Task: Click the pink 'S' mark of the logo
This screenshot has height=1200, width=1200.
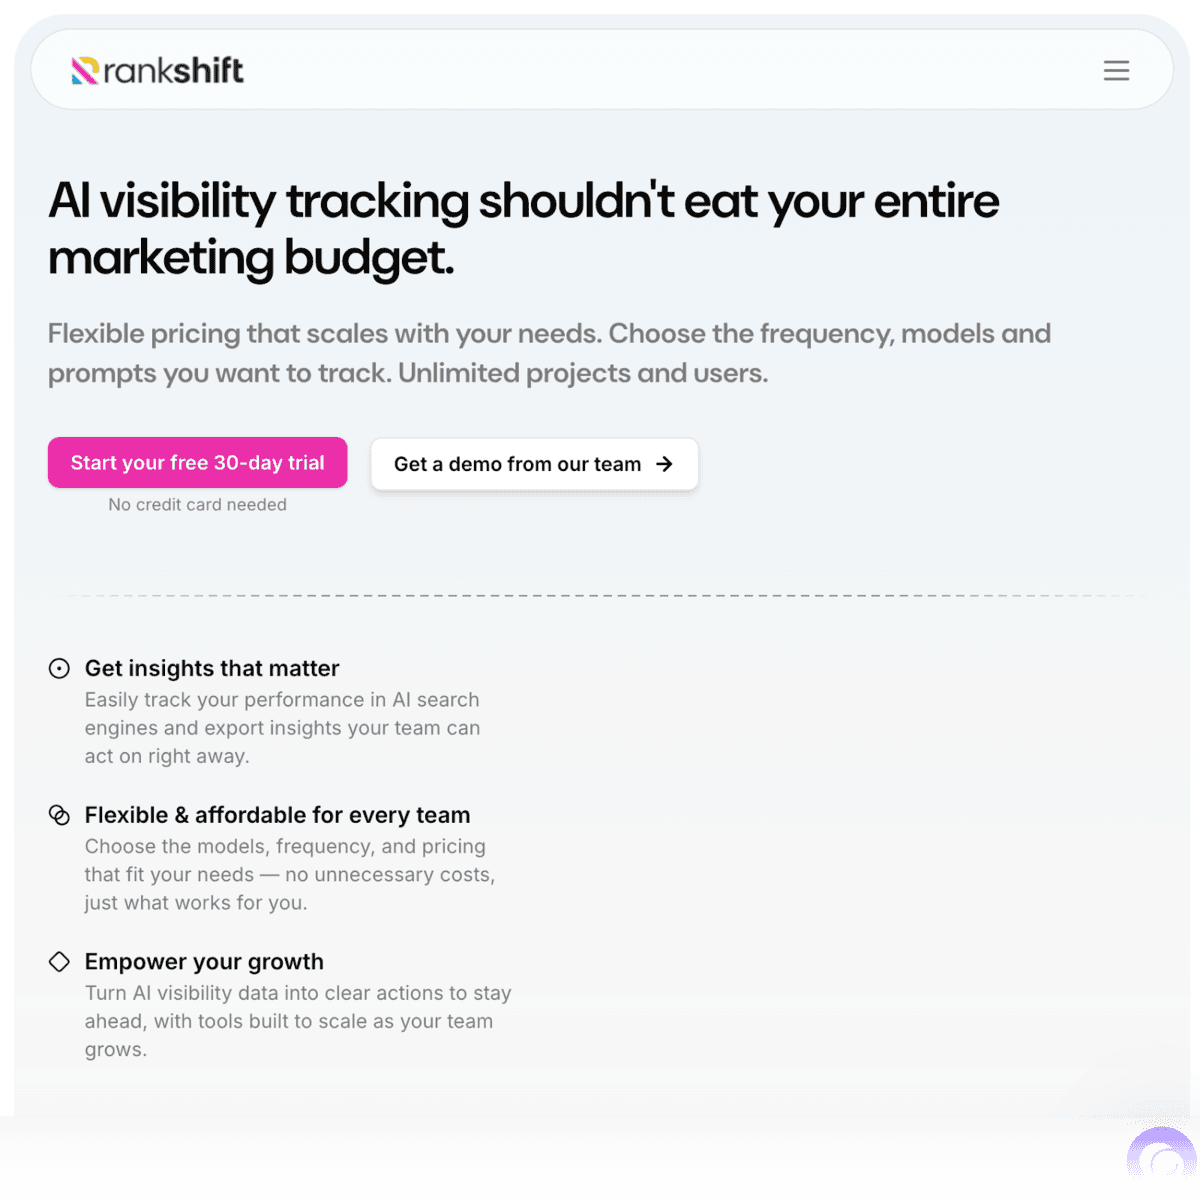Action: 85,69
